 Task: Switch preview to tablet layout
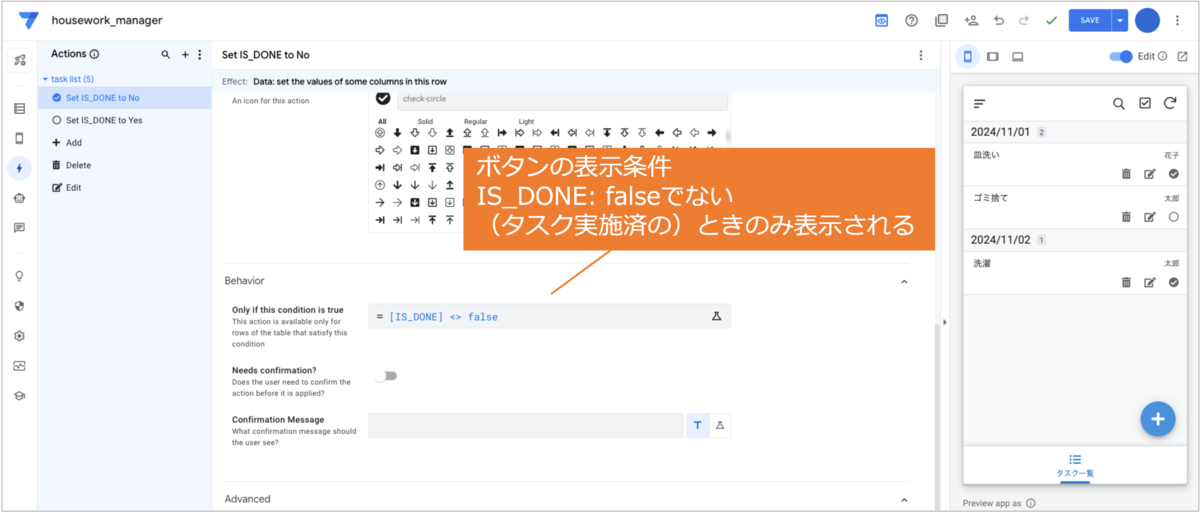pos(993,56)
